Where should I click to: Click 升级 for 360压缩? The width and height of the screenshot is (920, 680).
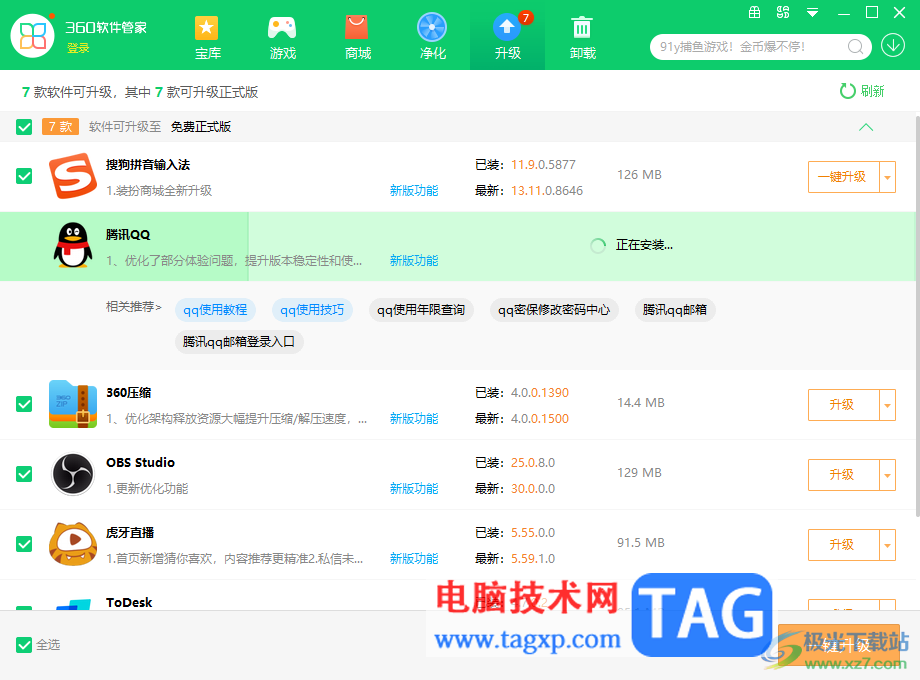coord(843,405)
